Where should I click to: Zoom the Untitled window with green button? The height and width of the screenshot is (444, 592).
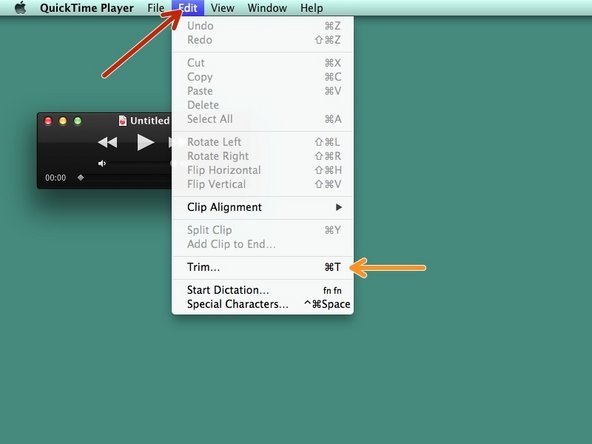point(77,121)
